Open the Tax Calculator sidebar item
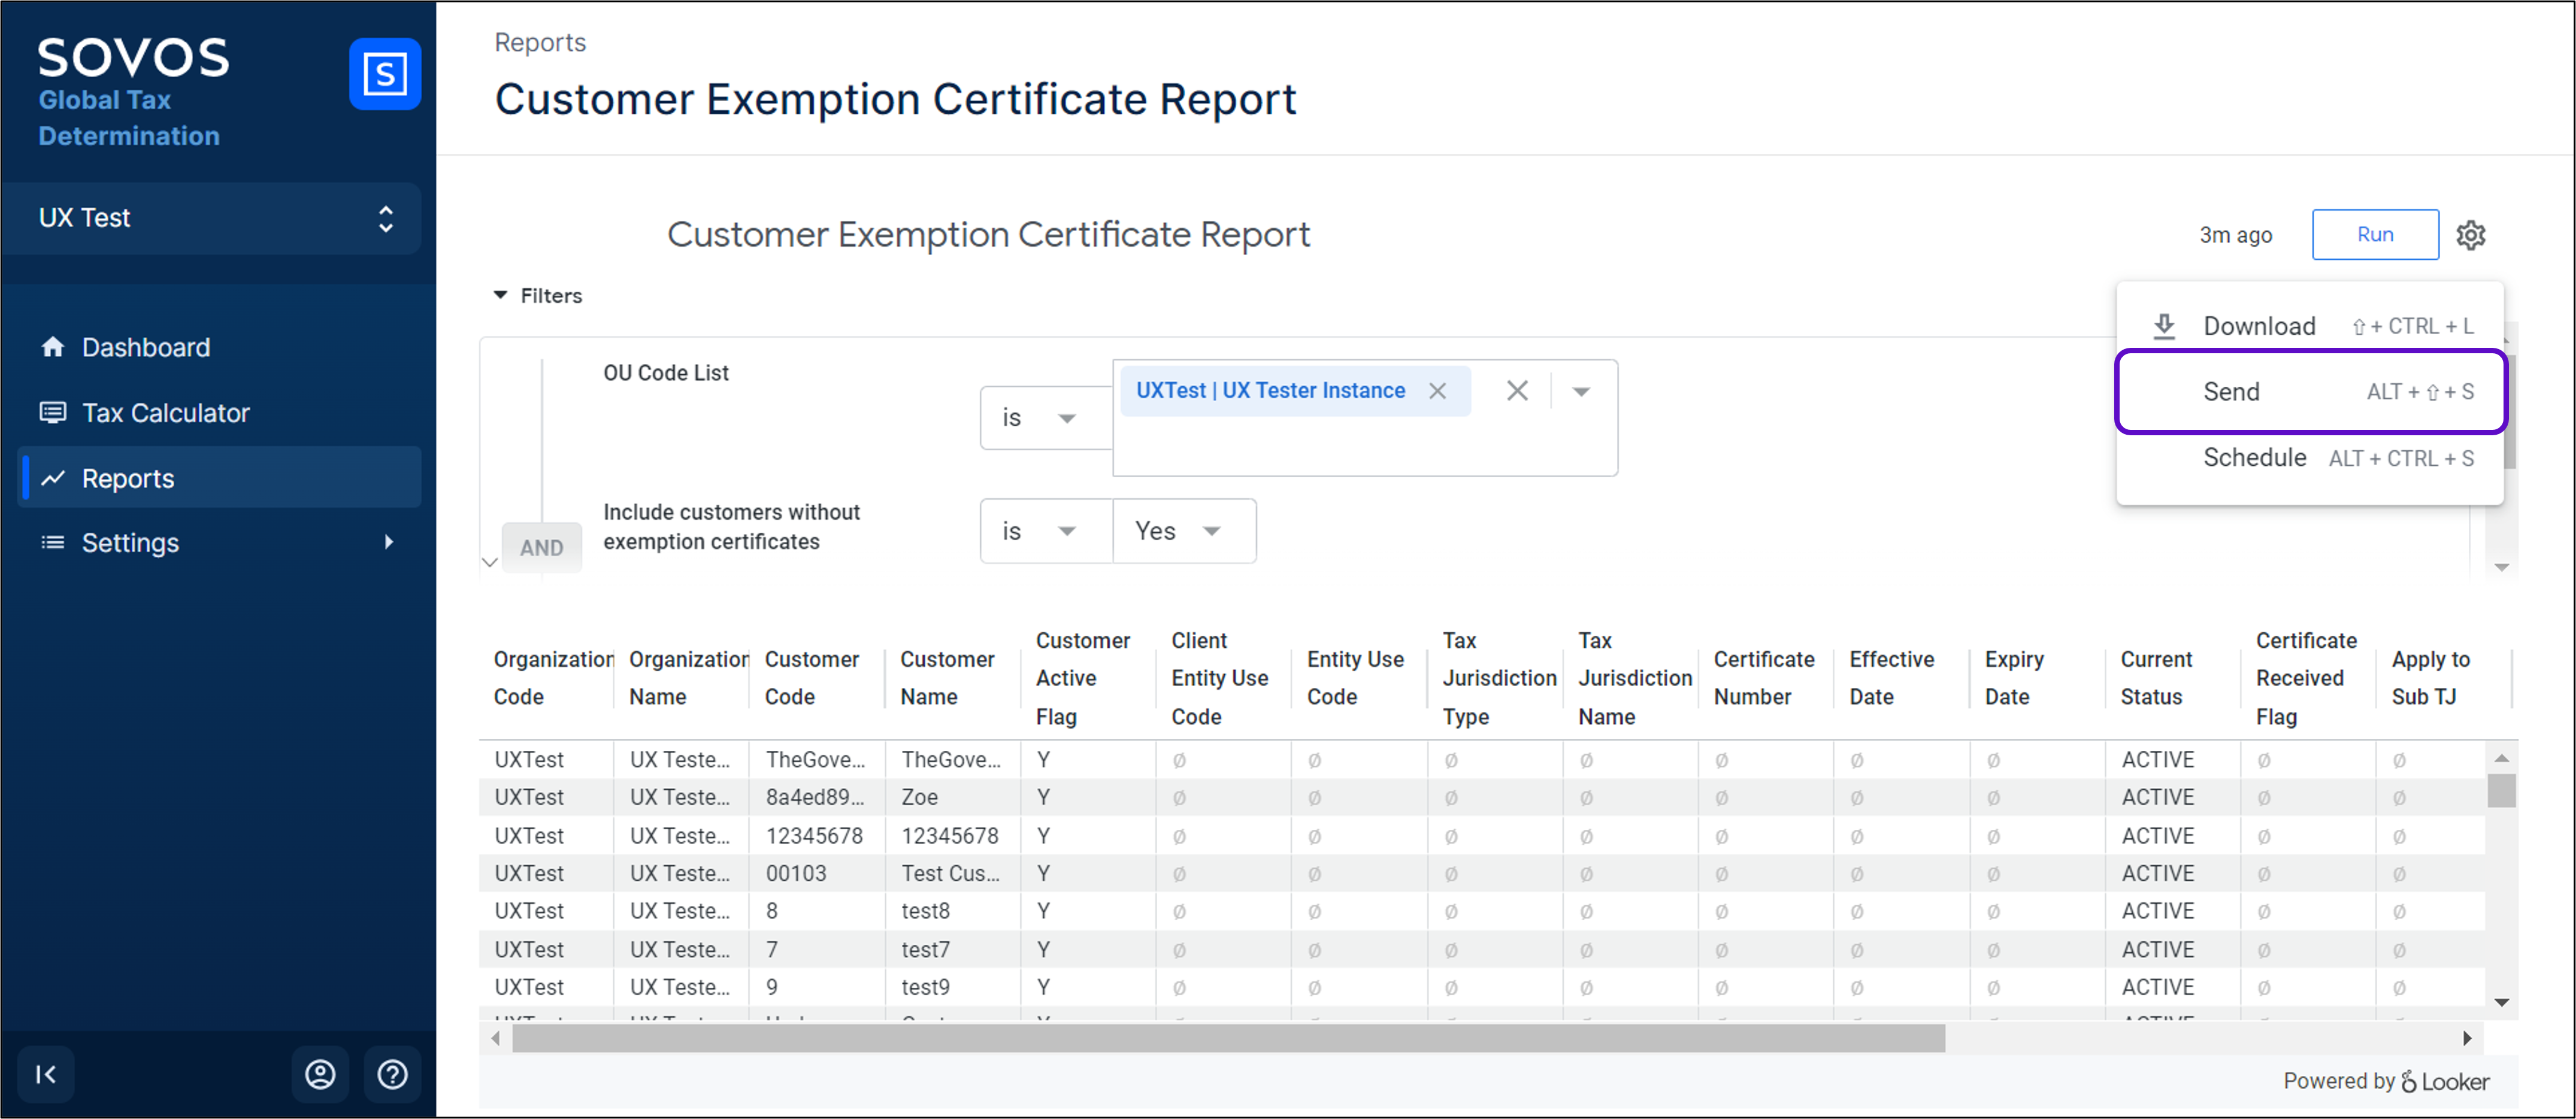The image size is (2576, 1119). tap(165, 413)
